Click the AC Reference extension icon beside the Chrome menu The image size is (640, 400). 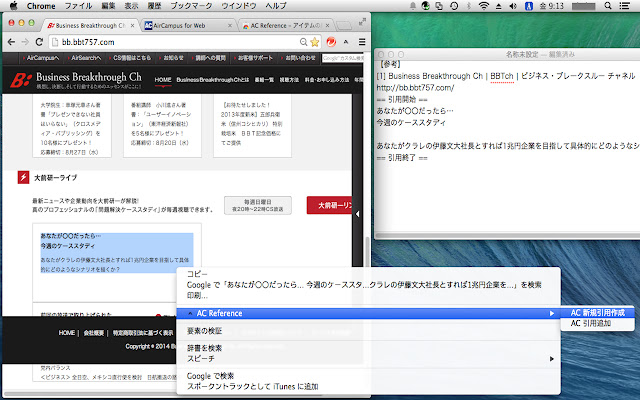(346, 42)
